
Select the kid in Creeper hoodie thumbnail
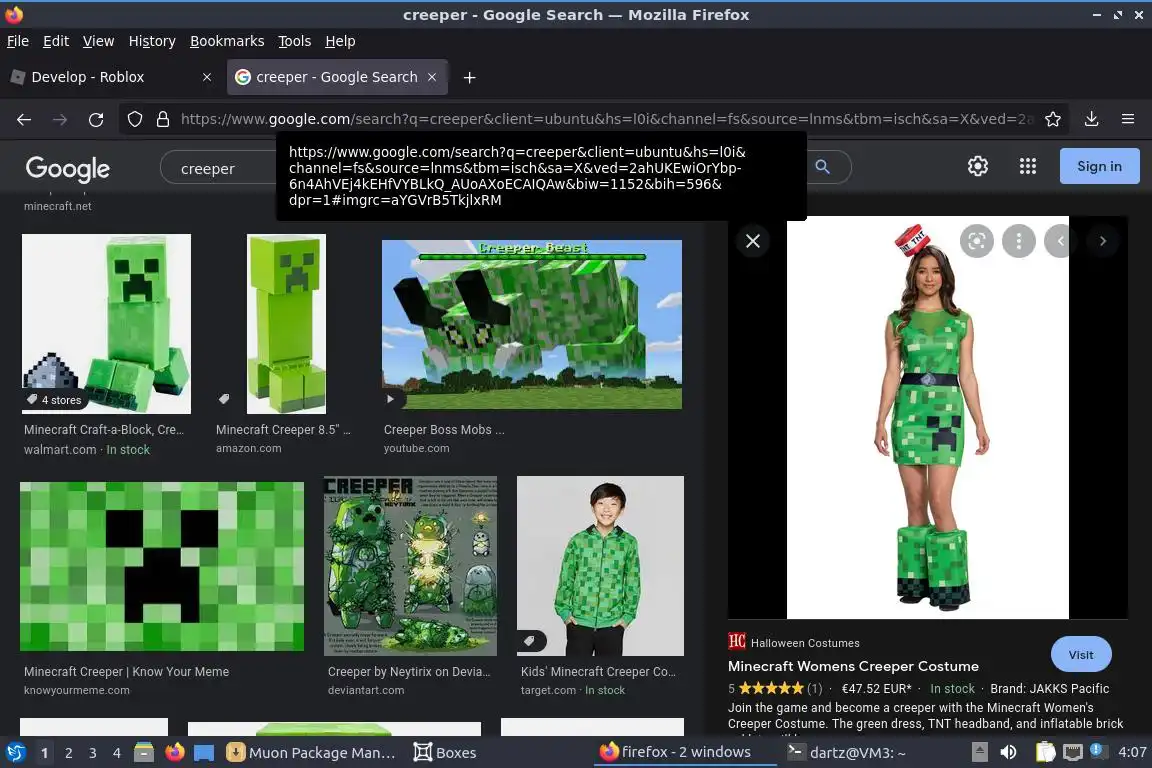point(600,566)
